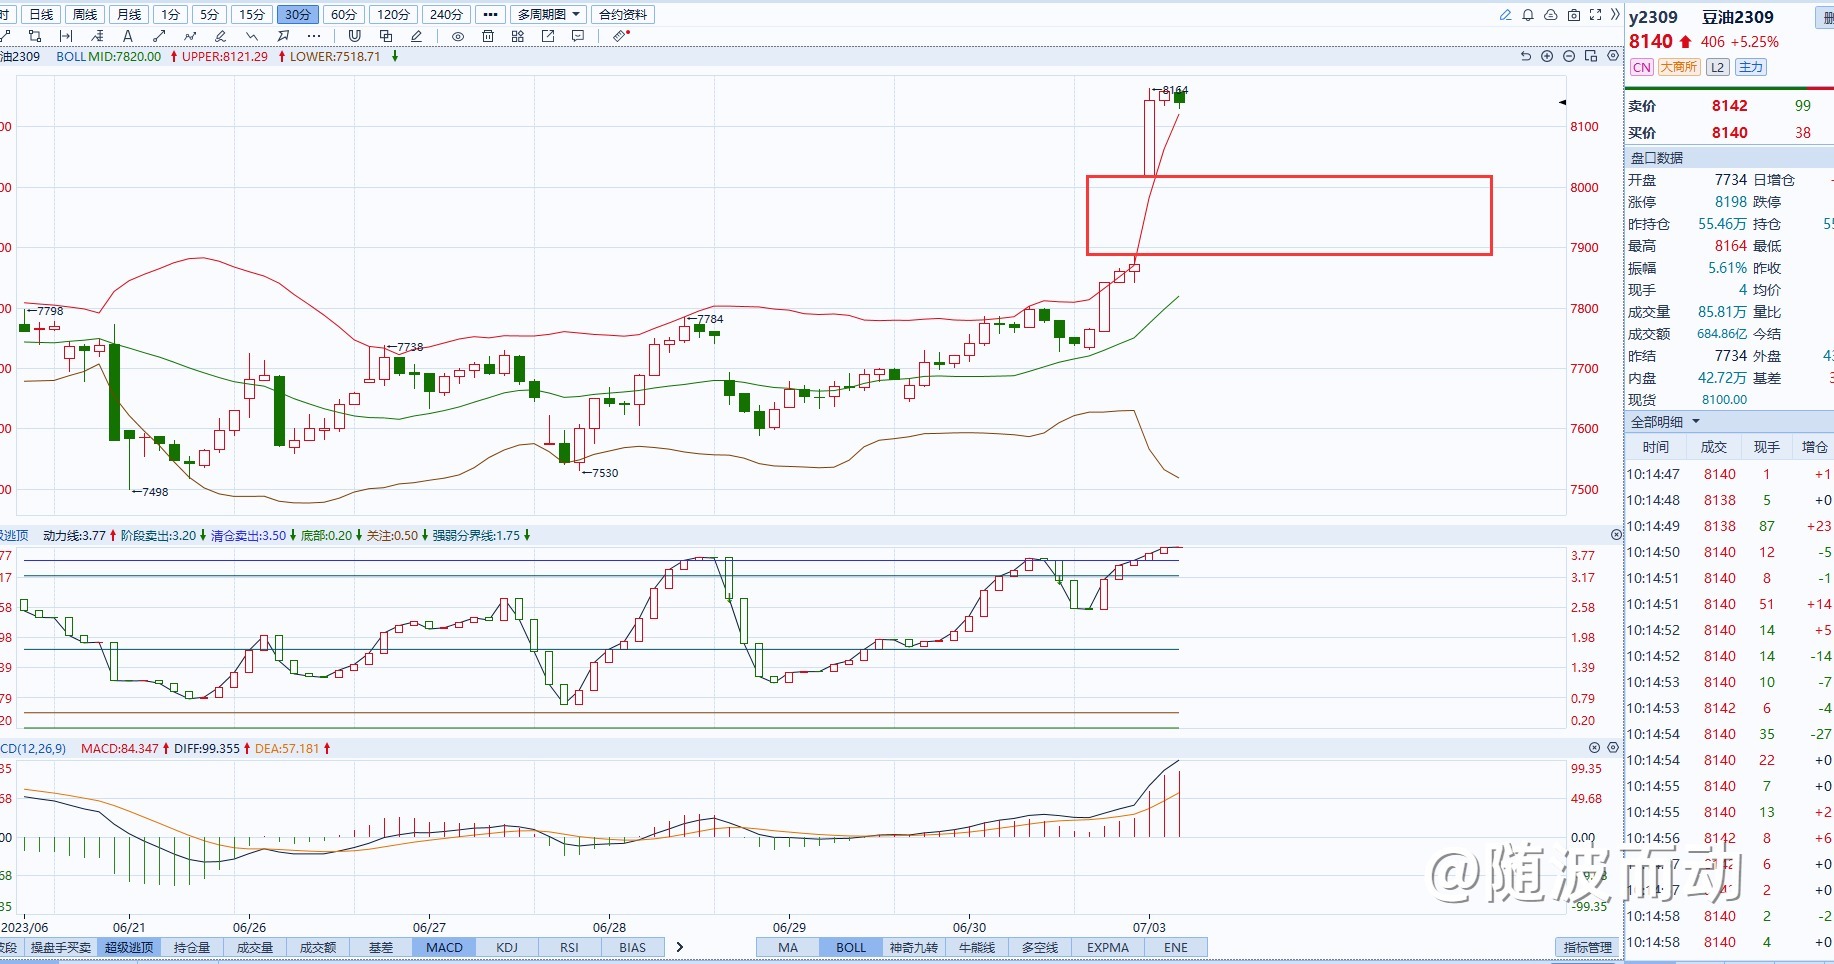Zoom out chart with minus icon
Image resolution: width=1834 pixels, height=964 pixels.
click(1569, 56)
